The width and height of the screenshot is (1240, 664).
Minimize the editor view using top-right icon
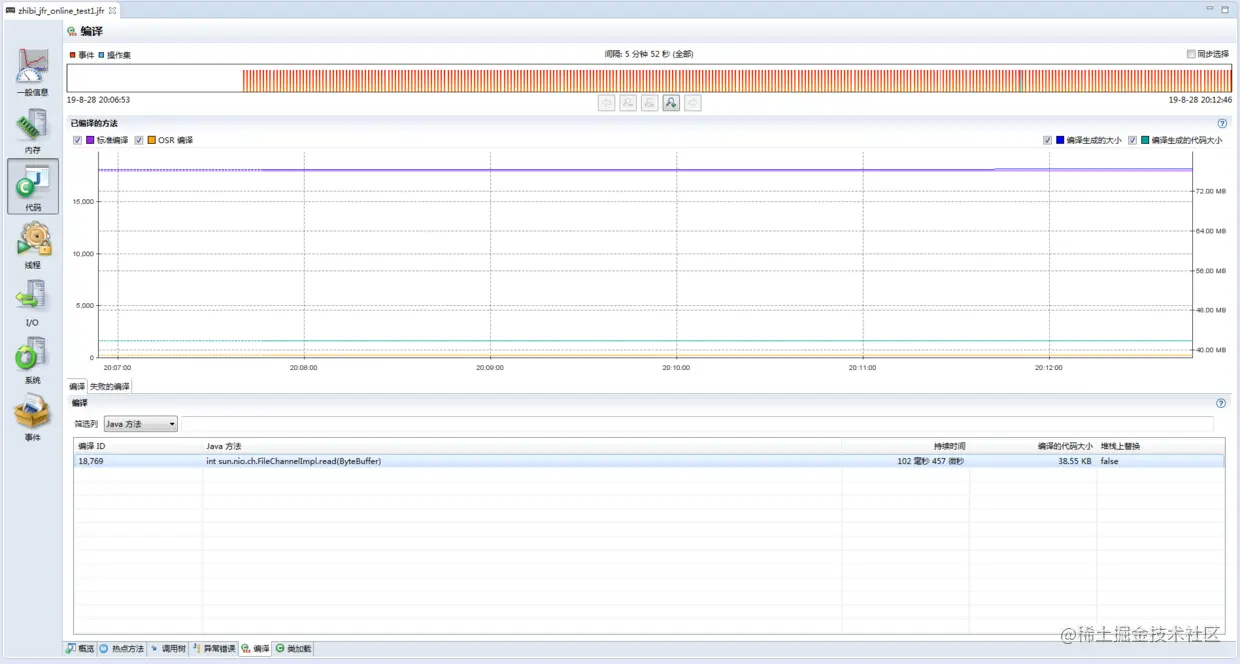[x=1208, y=8]
